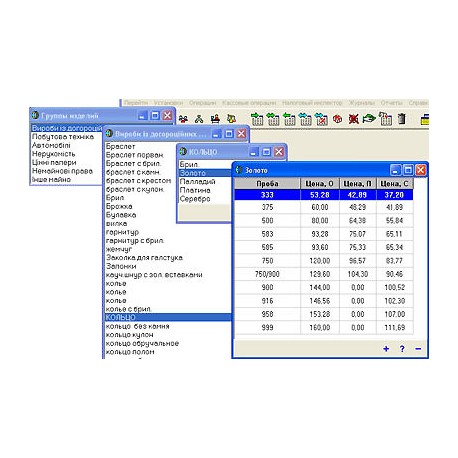Click the plus icon in Золото window

click(x=386, y=349)
